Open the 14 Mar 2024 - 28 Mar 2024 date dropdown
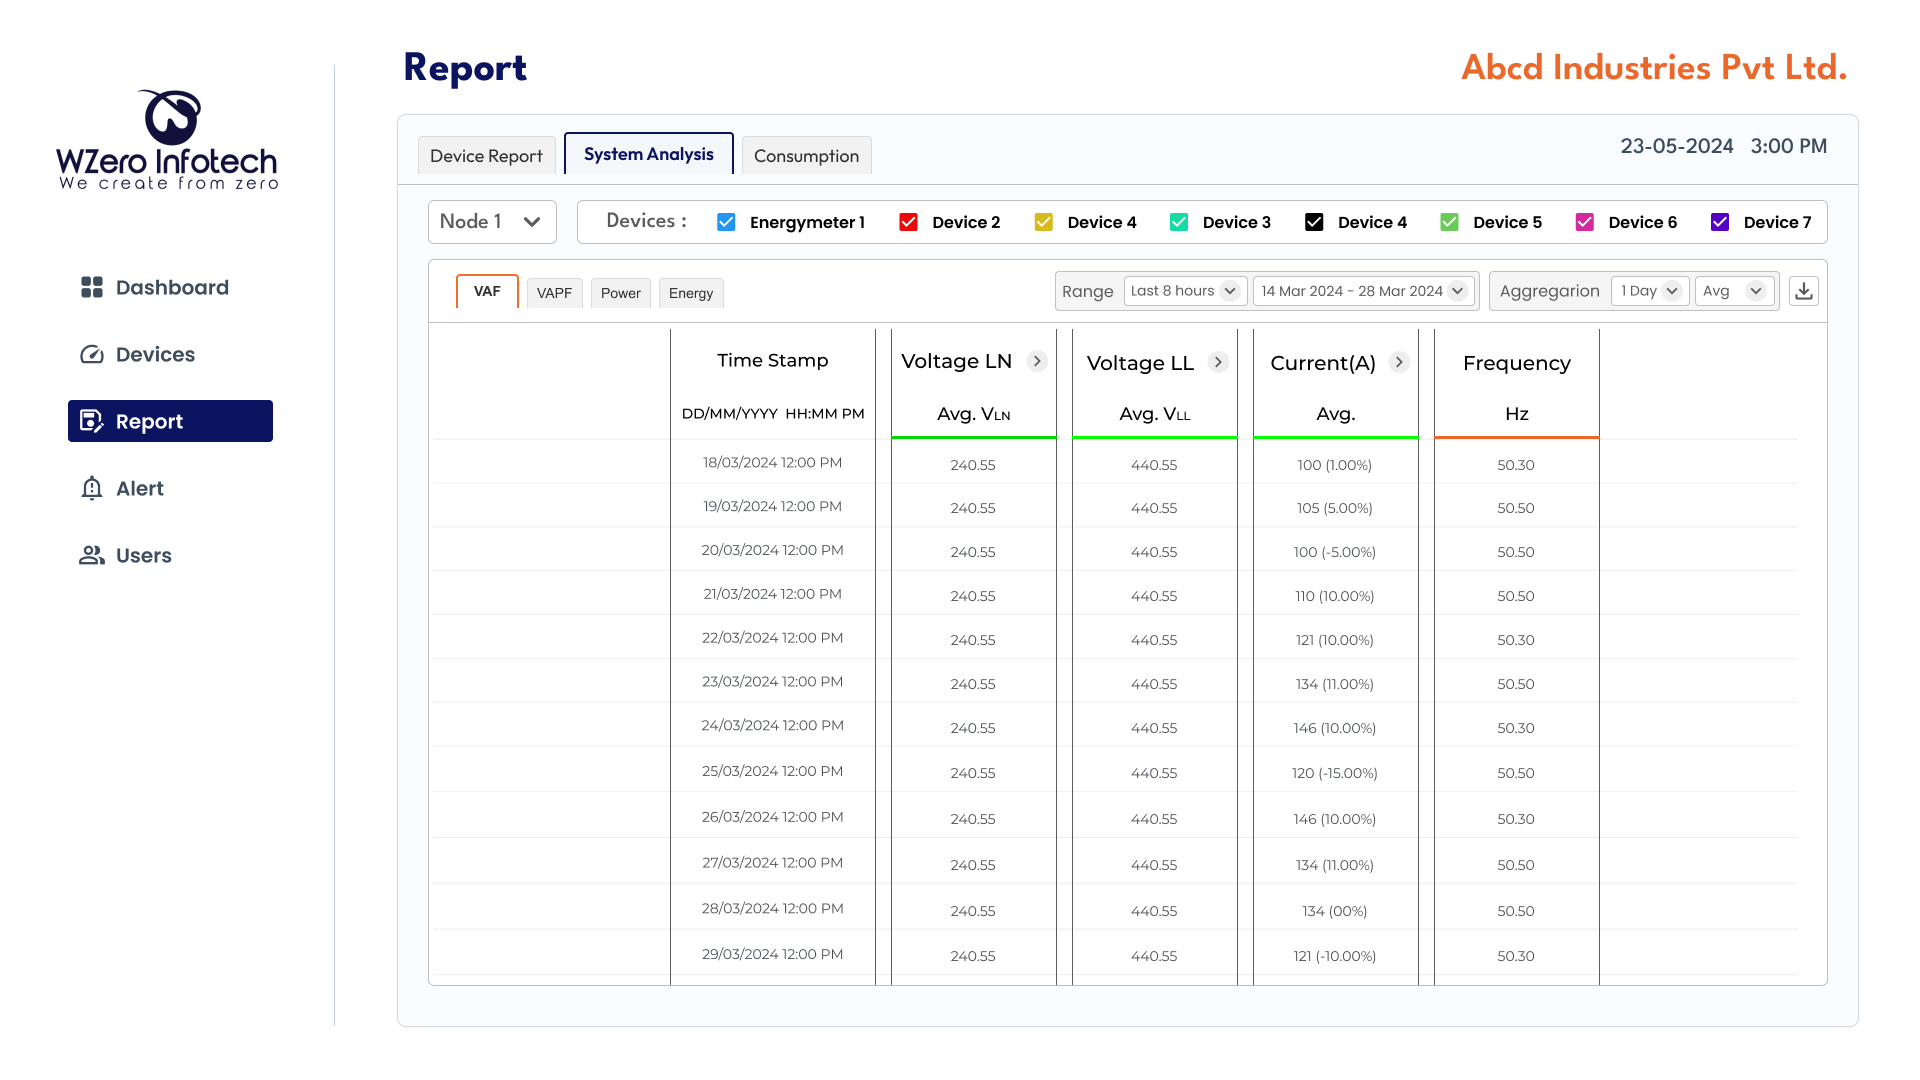Viewport: 1920px width, 1080px height. [1364, 291]
